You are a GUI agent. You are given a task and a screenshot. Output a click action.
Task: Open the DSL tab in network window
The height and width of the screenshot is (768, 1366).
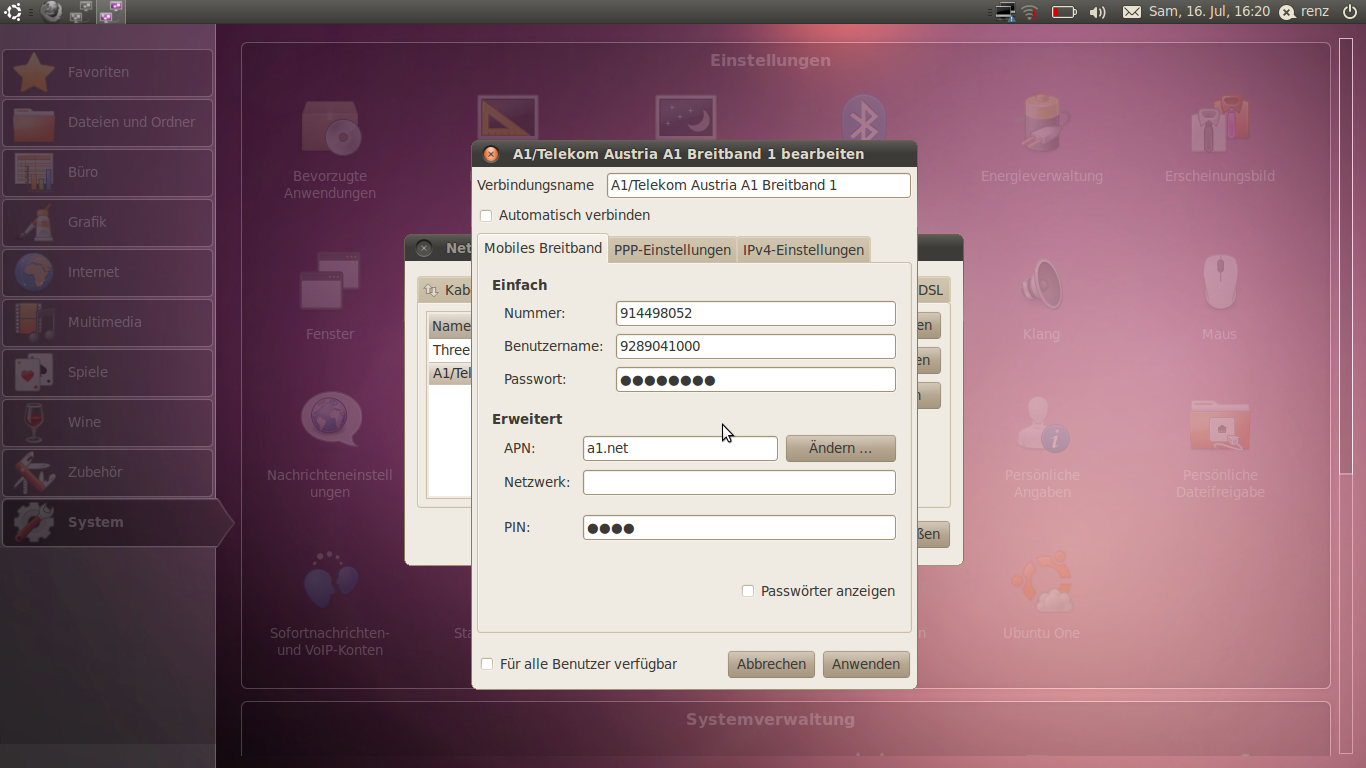(932, 290)
